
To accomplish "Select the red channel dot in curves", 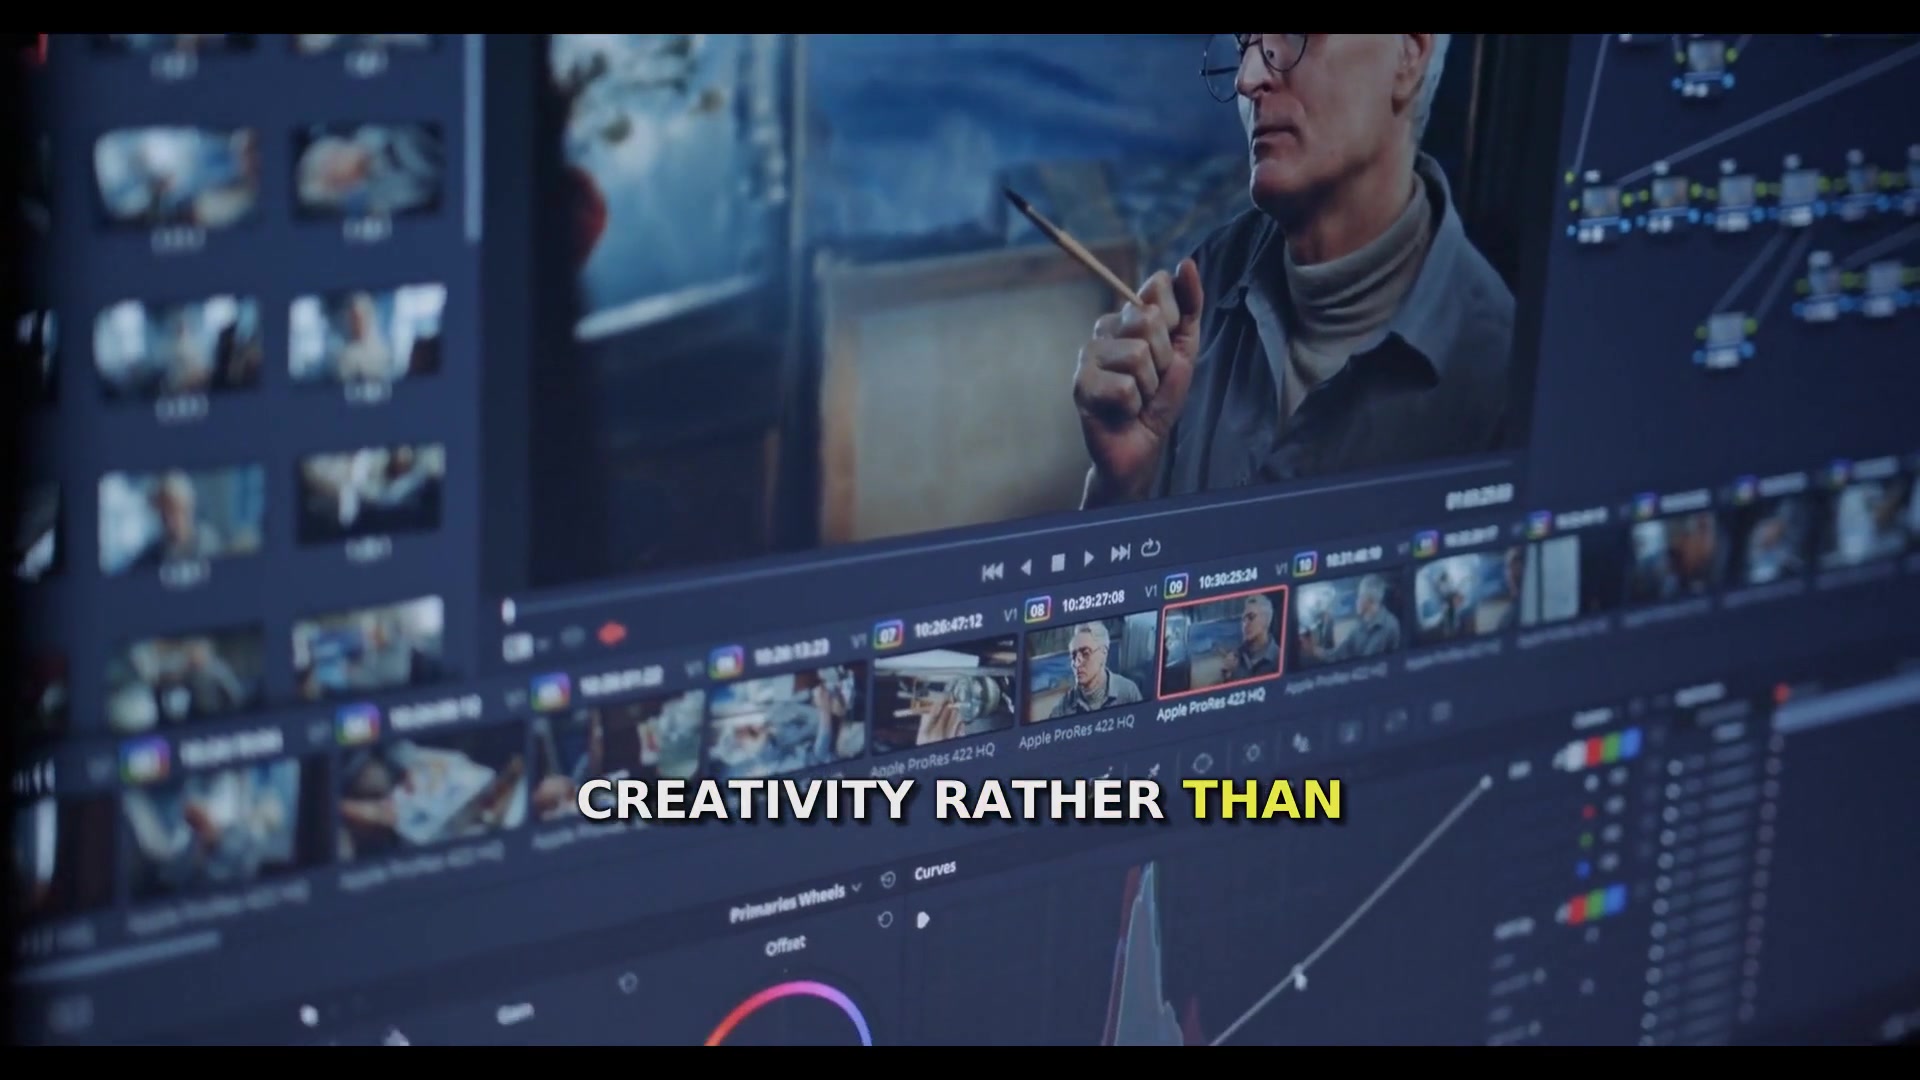I will (1588, 810).
